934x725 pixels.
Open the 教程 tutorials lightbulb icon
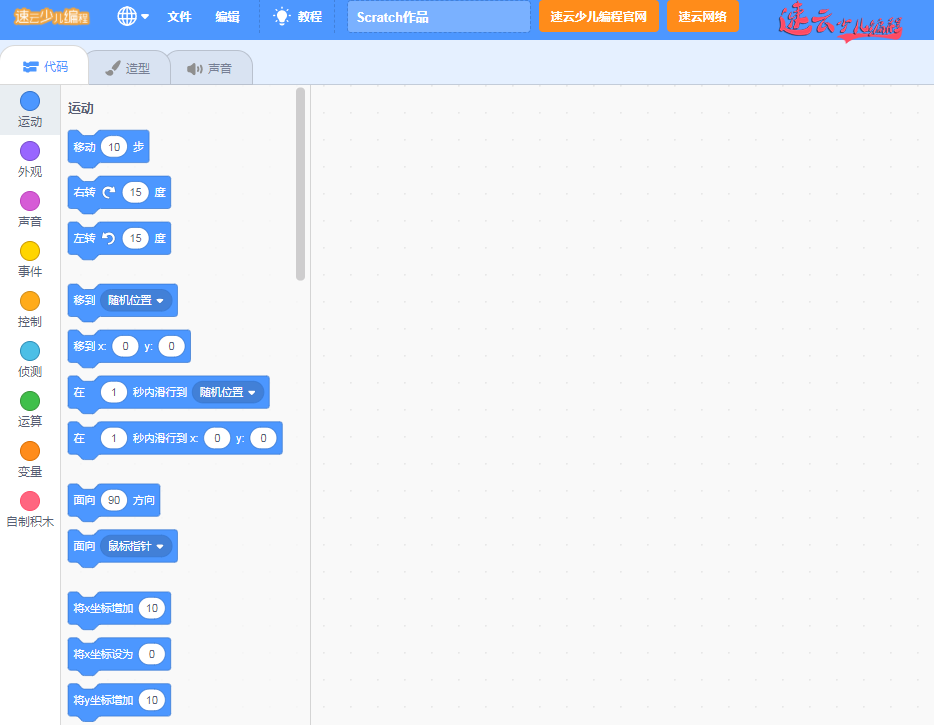[x=282, y=16]
